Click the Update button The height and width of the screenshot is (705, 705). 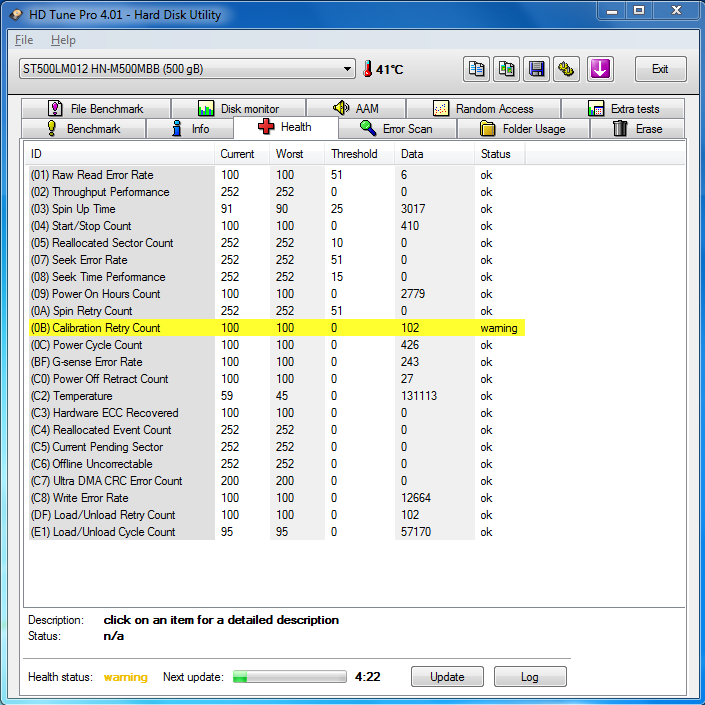point(447,677)
